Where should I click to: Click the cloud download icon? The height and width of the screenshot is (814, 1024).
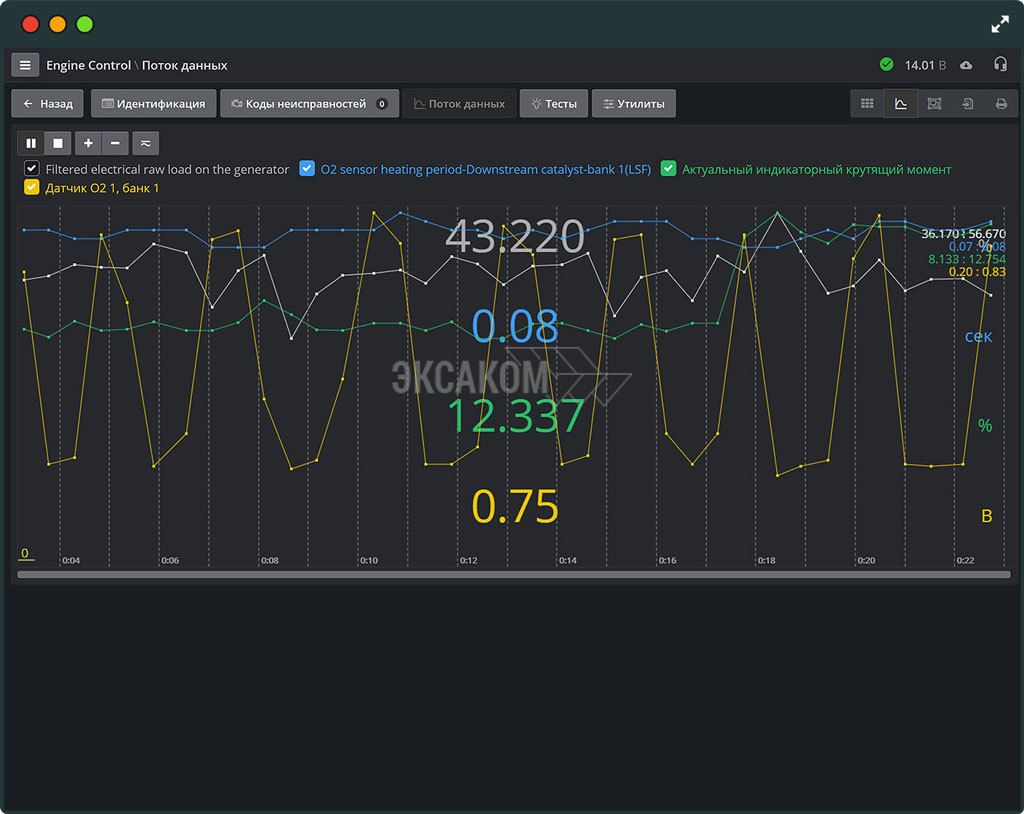(966, 65)
